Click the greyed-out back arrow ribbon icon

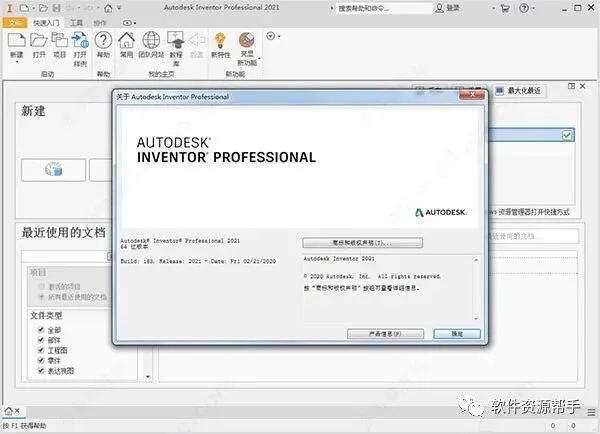pyautogui.click(x=197, y=40)
